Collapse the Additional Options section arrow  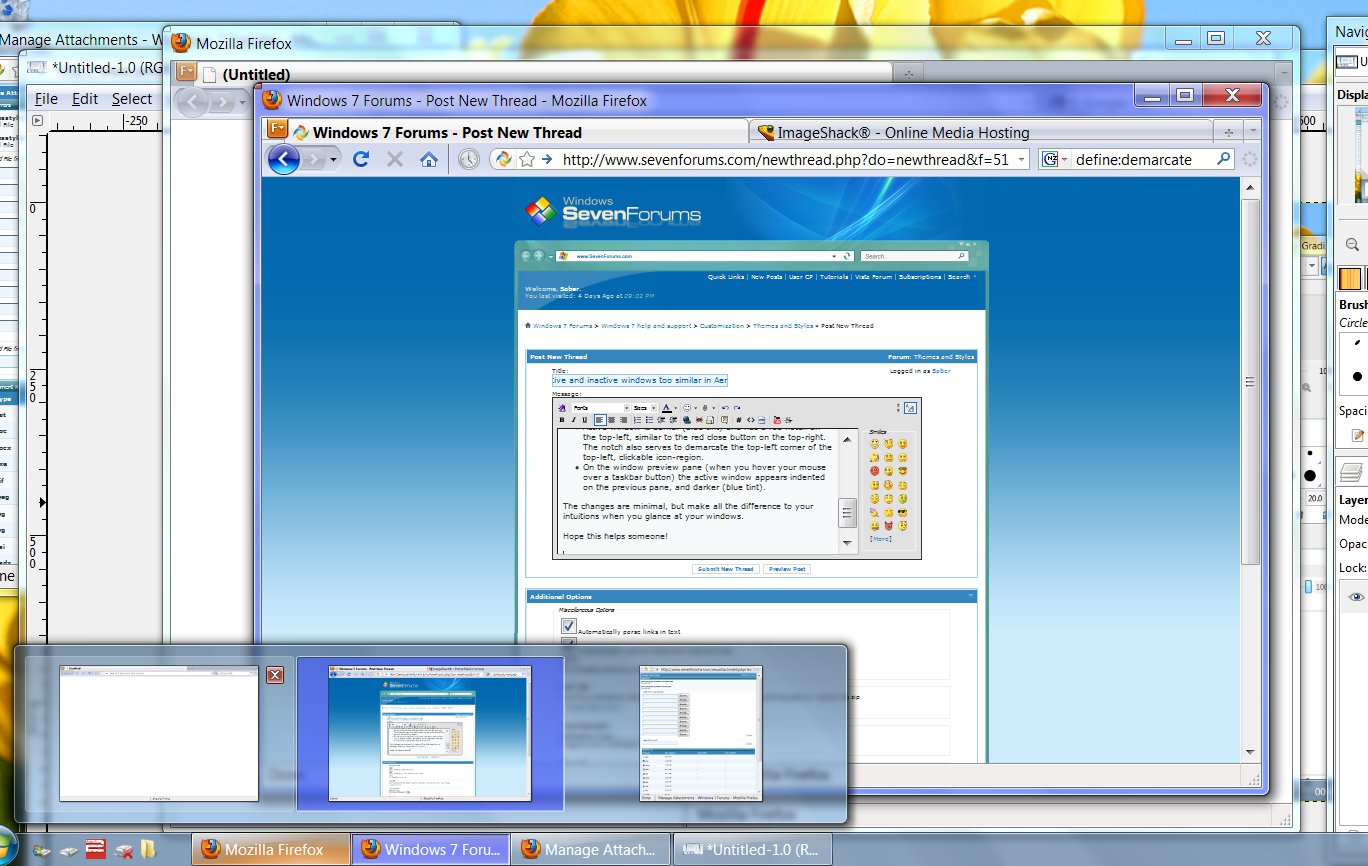tap(972, 595)
